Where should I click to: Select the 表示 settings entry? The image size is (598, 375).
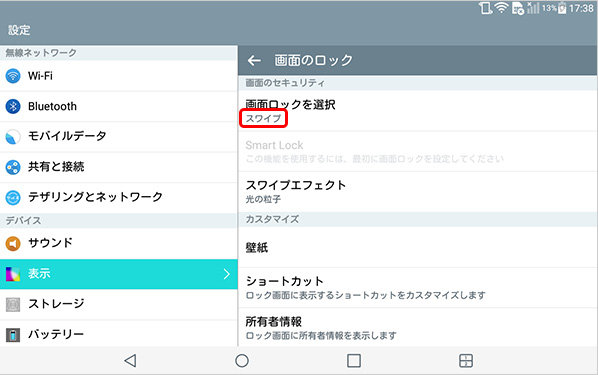(119, 274)
